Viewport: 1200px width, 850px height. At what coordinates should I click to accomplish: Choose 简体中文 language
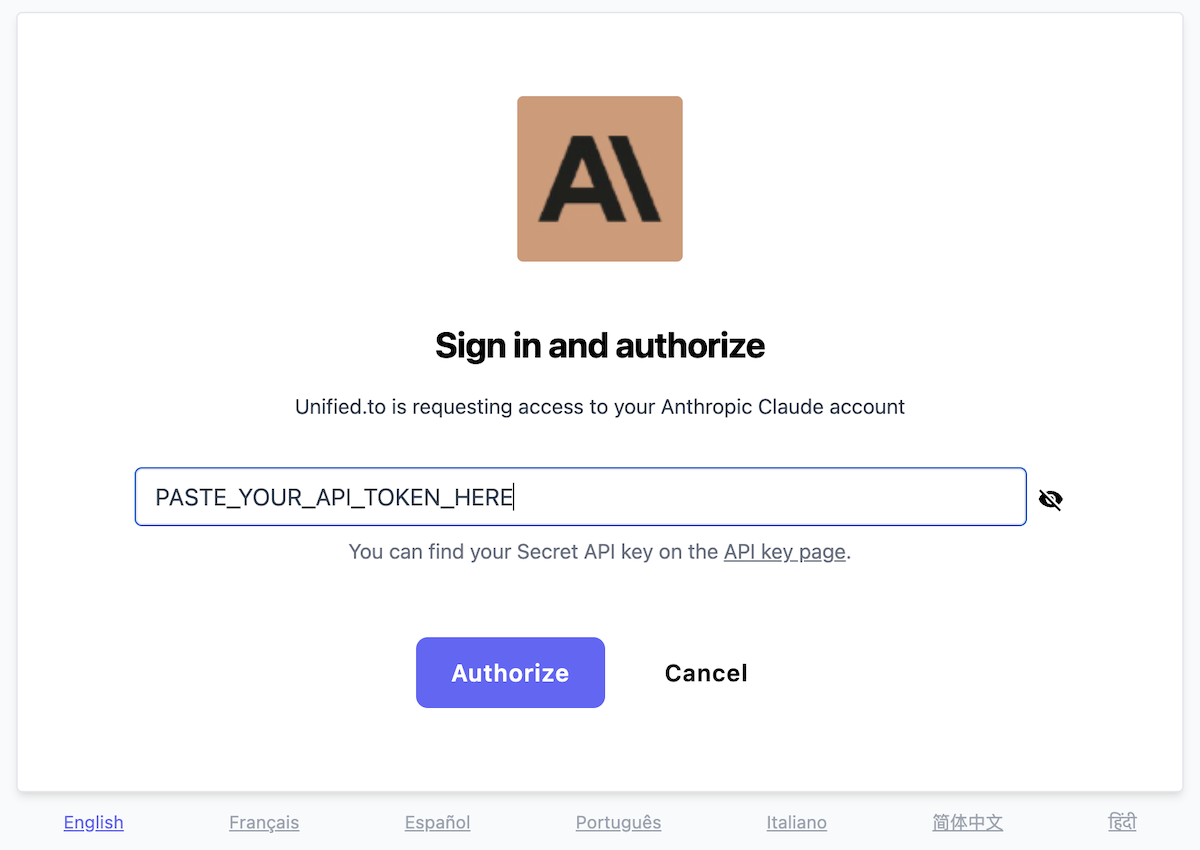click(967, 822)
